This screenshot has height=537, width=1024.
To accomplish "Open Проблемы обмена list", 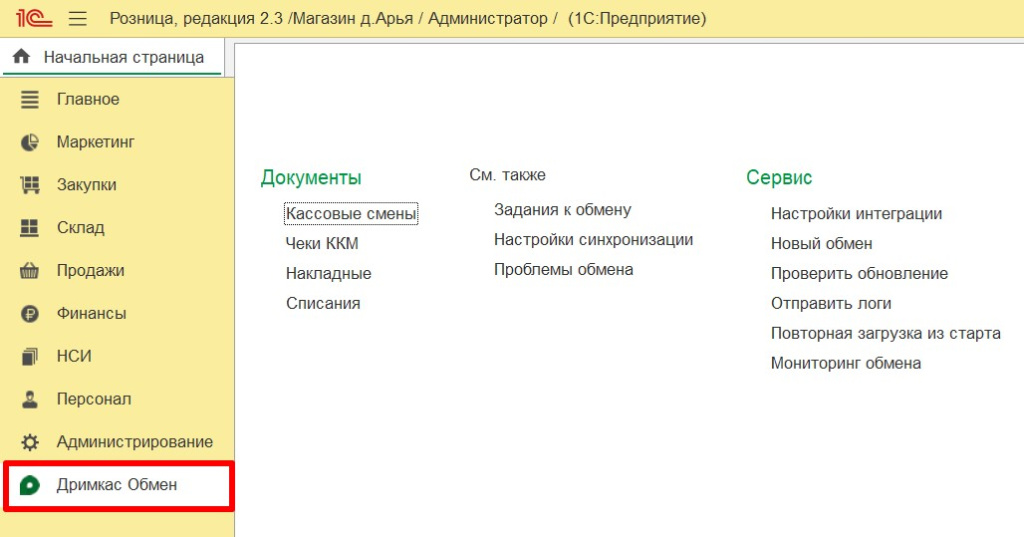I will coord(563,270).
